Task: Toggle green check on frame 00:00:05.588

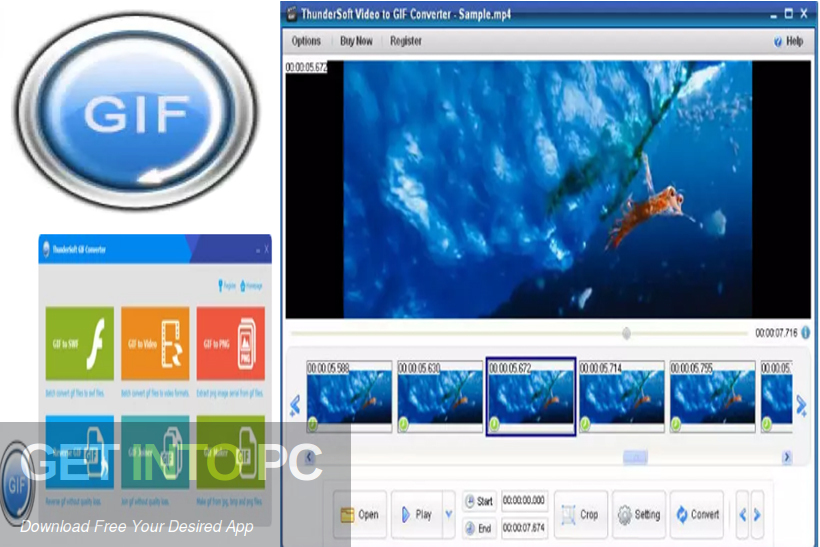Action: click(313, 424)
